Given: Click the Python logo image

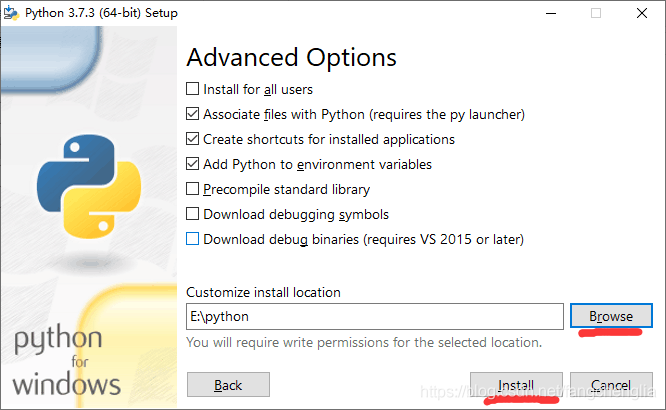Looking at the screenshot, I should click(89, 186).
